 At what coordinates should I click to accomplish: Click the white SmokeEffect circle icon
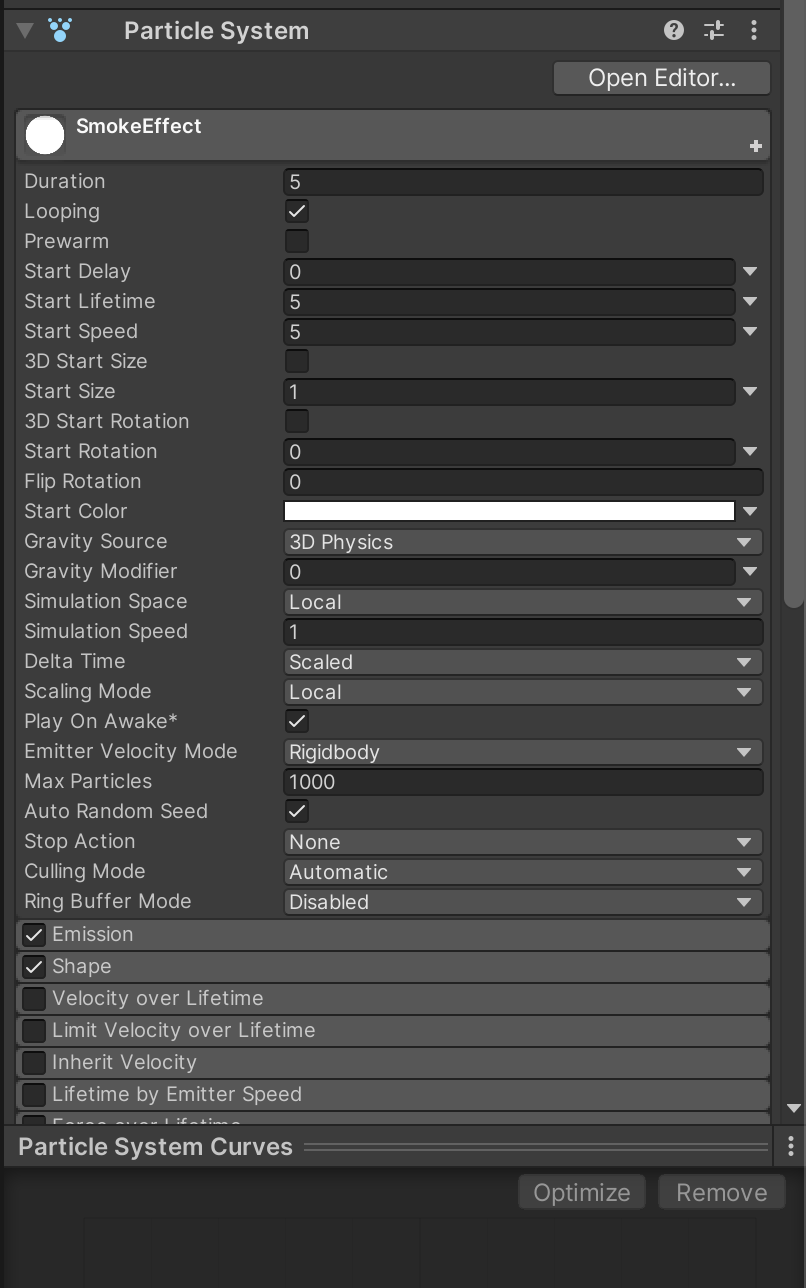click(x=45, y=135)
